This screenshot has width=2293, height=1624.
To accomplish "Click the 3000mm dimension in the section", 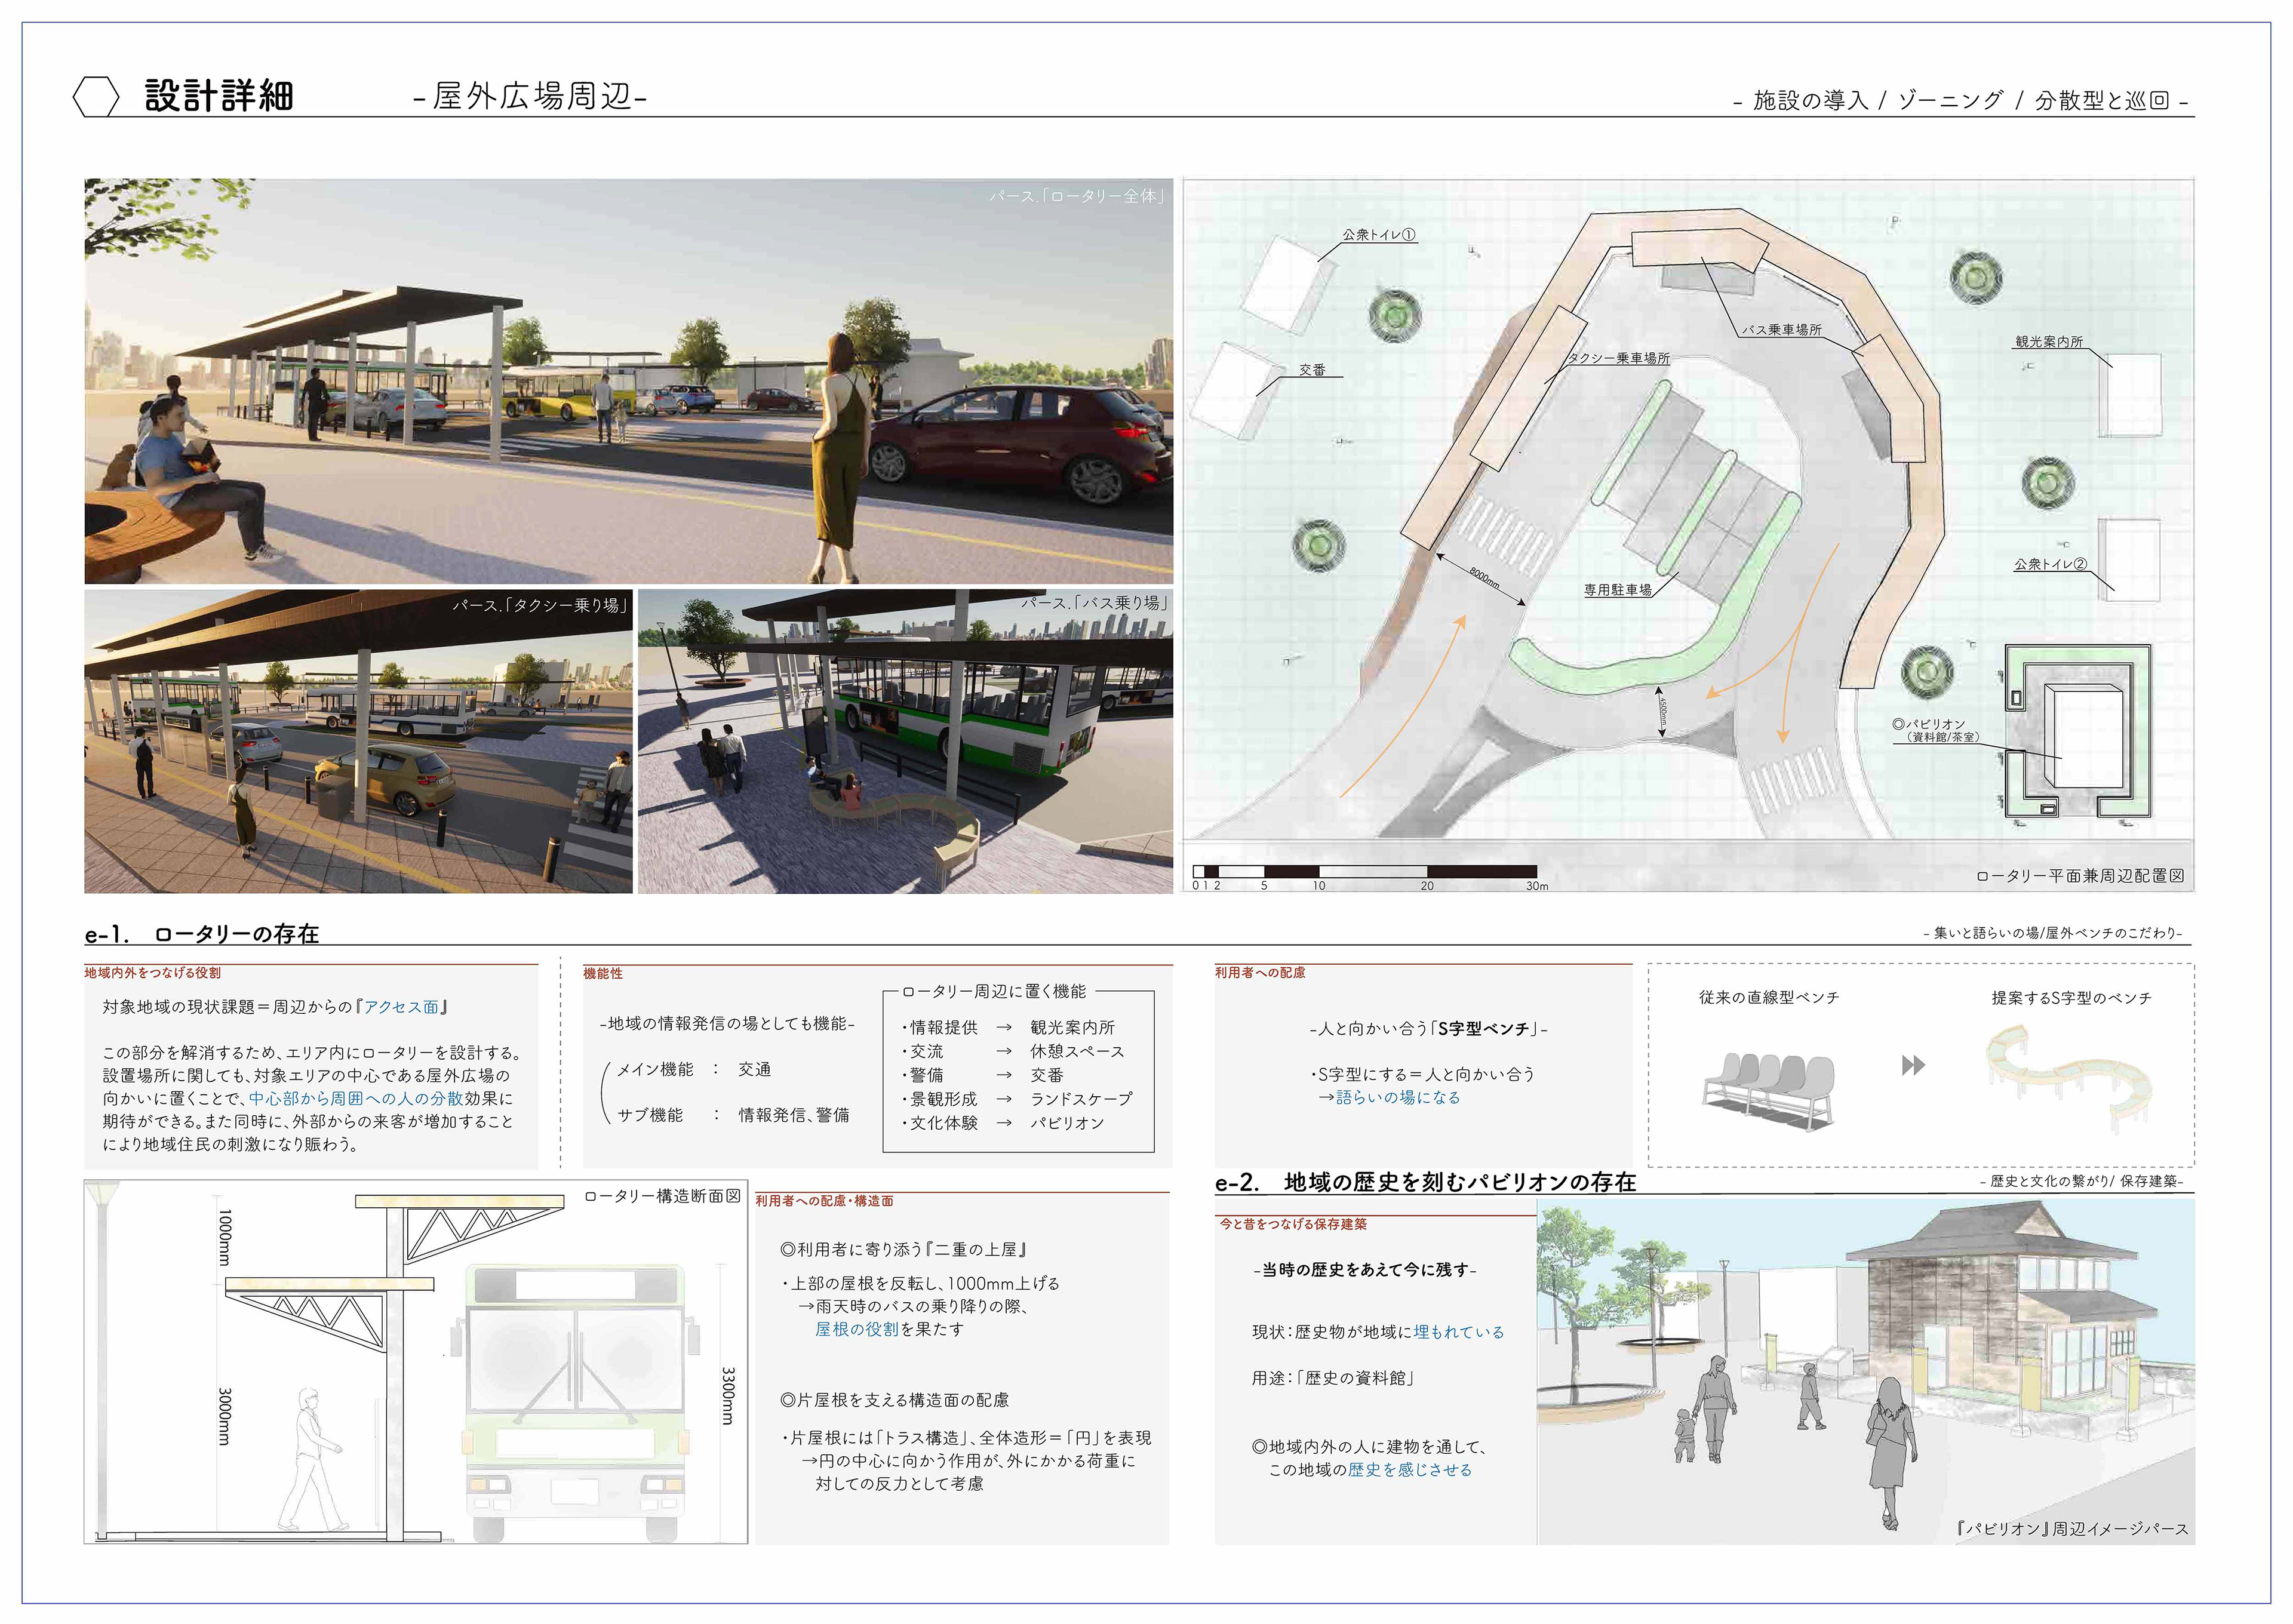I will click(225, 1416).
